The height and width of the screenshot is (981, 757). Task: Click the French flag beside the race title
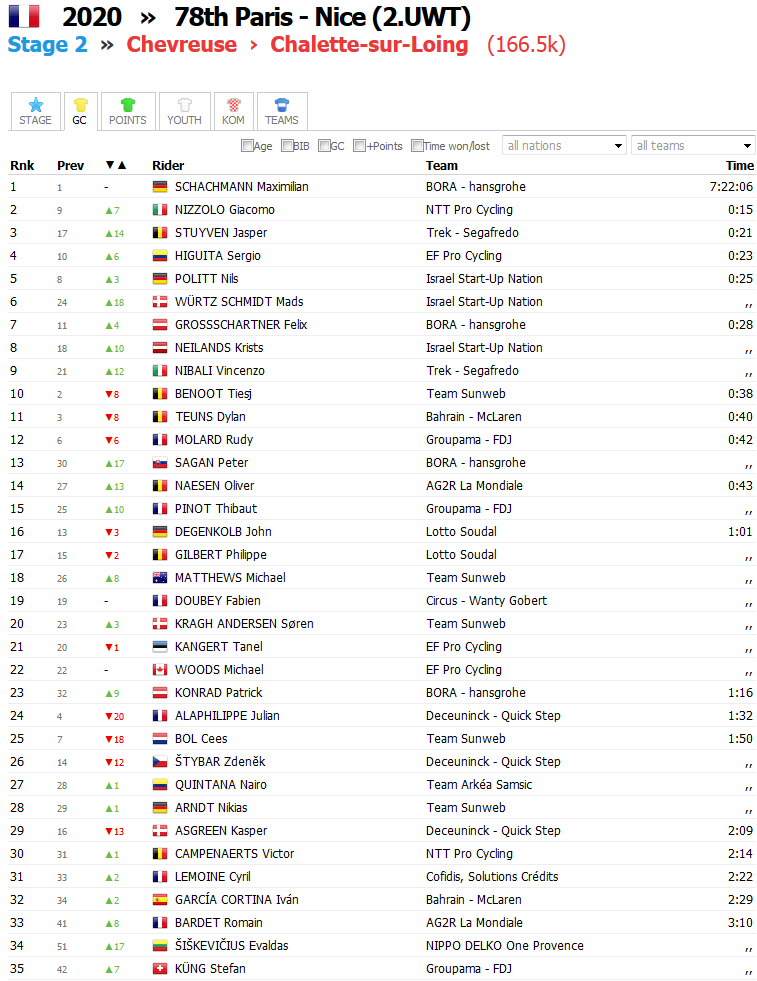tap(24, 17)
